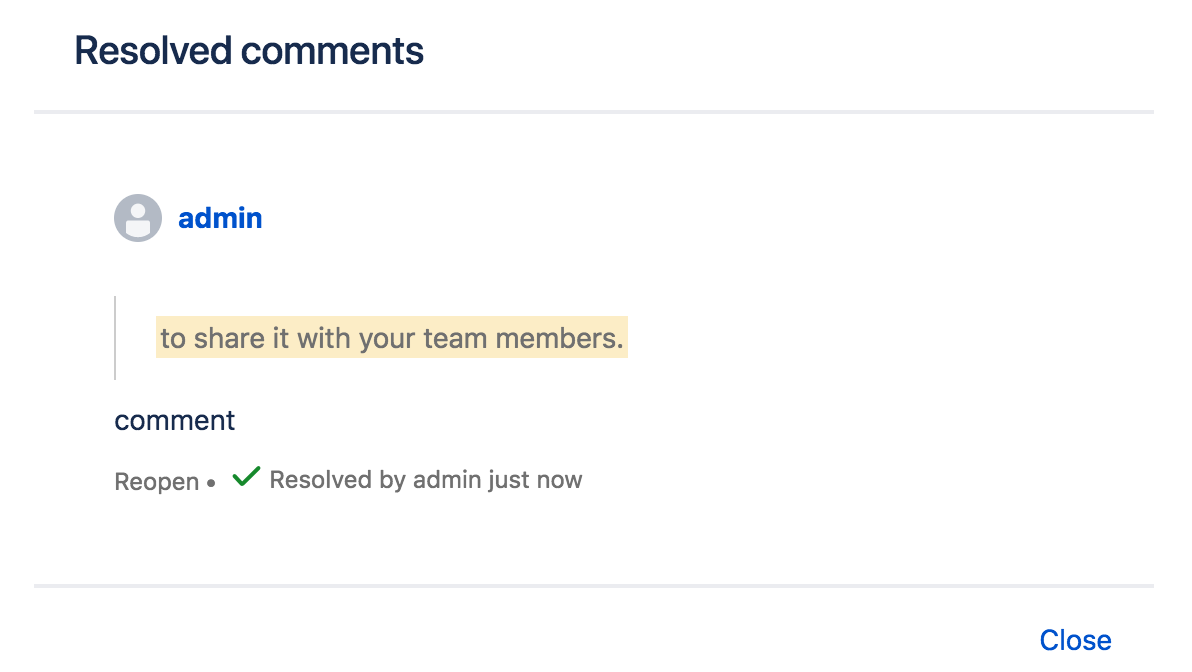The width and height of the screenshot is (1192, 672).
Task: Open the admin profile link
Action: coord(220,218)
